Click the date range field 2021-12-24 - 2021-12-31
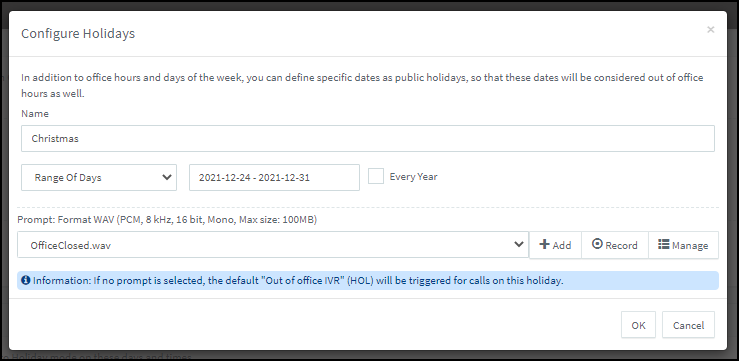Screen dimensions: 739x361 point(274,178)
